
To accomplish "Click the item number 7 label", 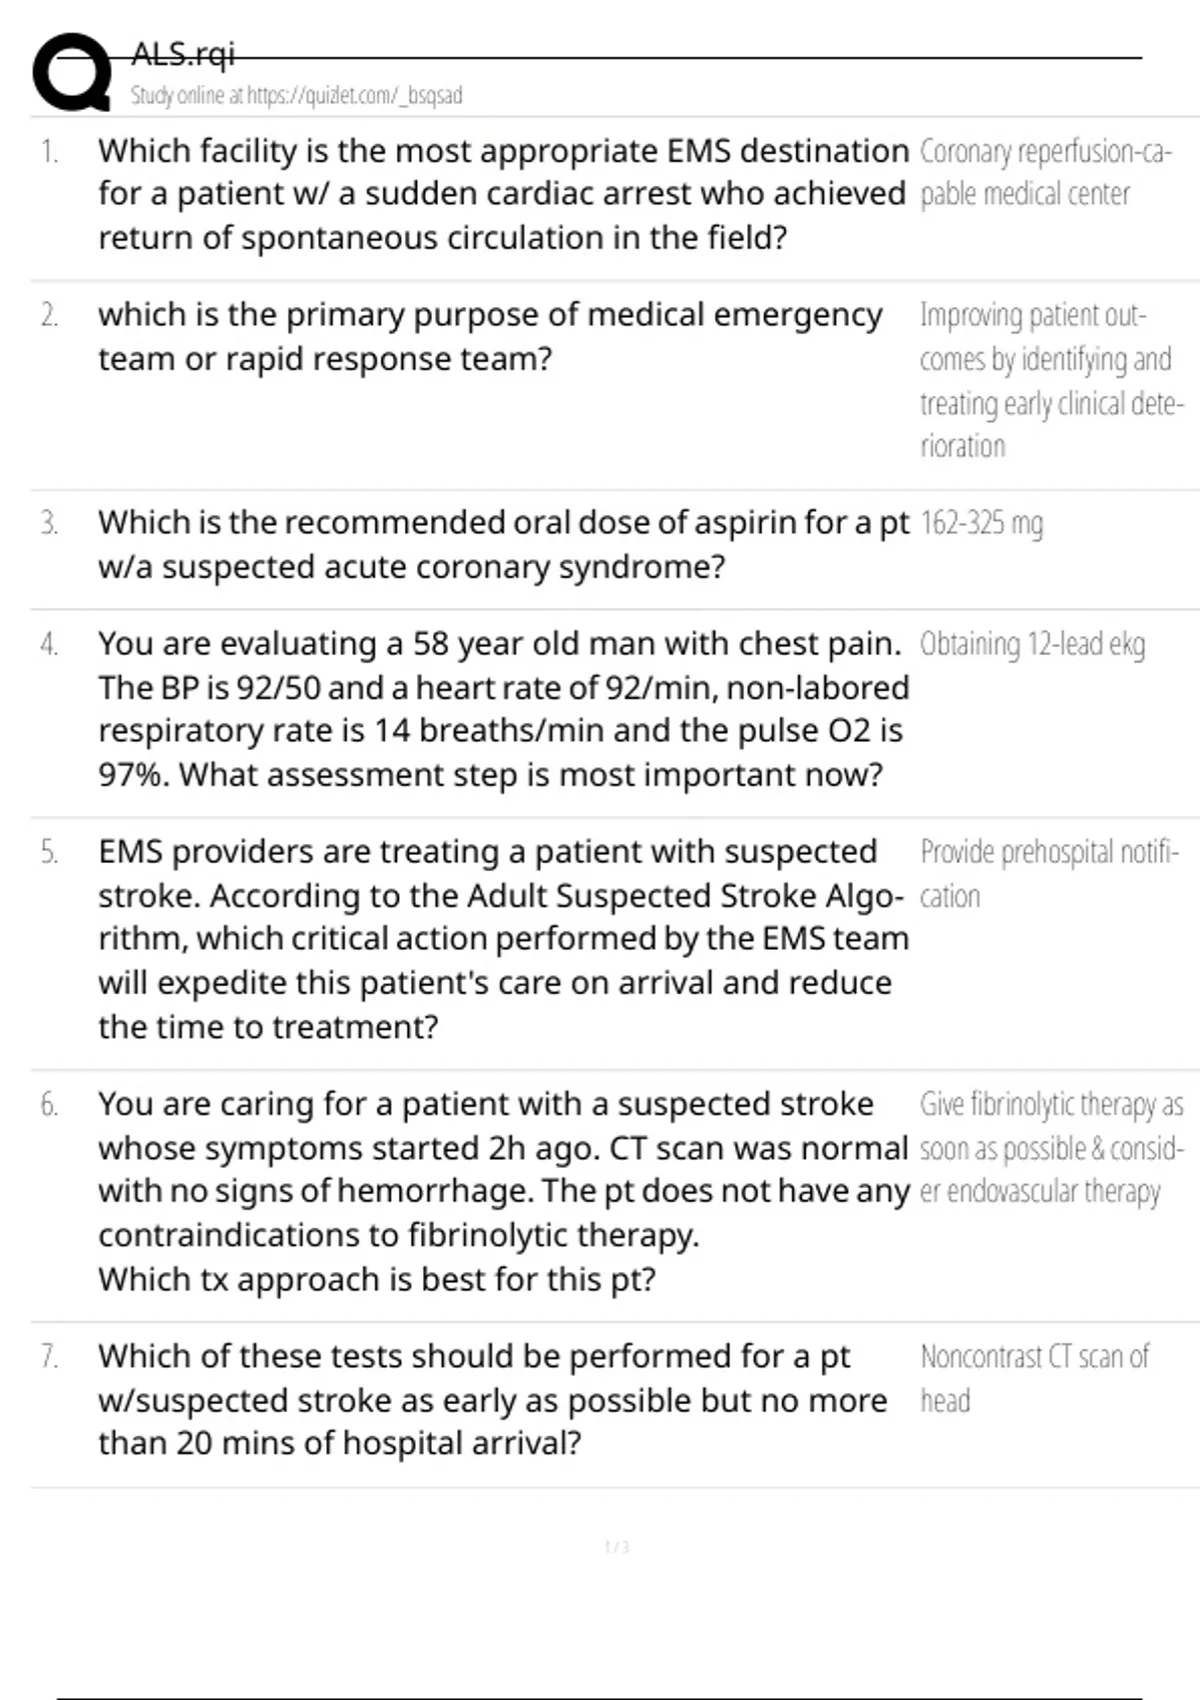I will [49, 1357].
